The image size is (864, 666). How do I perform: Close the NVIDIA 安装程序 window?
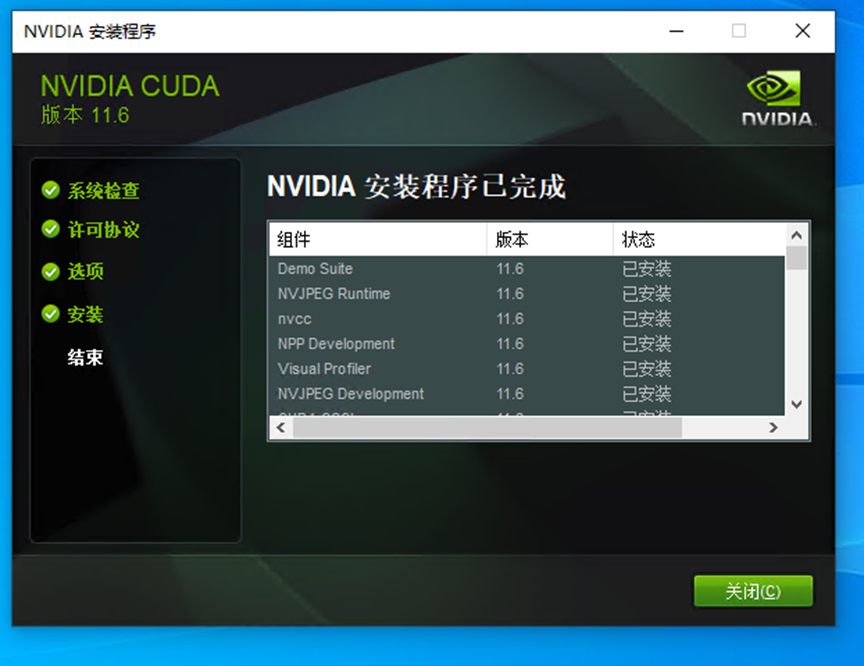click(802, 31)
